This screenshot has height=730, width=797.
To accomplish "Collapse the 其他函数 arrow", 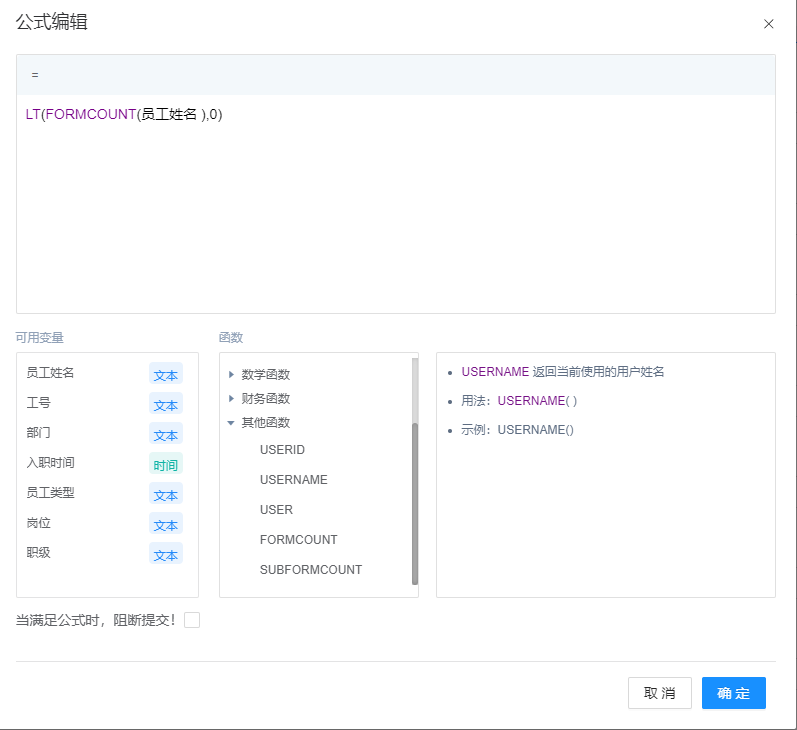I will coord(231,423).
